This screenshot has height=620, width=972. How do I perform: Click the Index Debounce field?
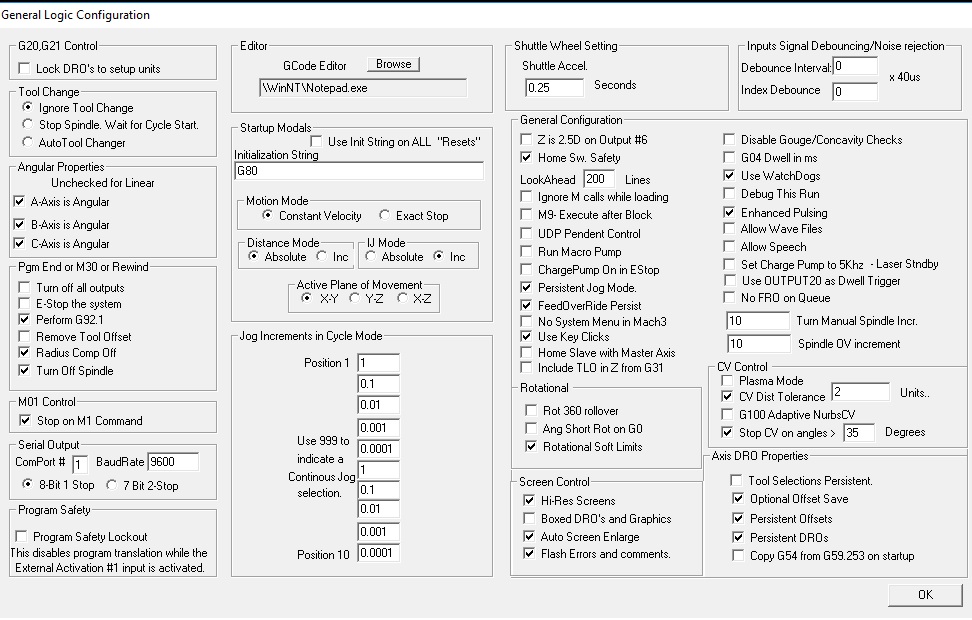coord(855,92)
